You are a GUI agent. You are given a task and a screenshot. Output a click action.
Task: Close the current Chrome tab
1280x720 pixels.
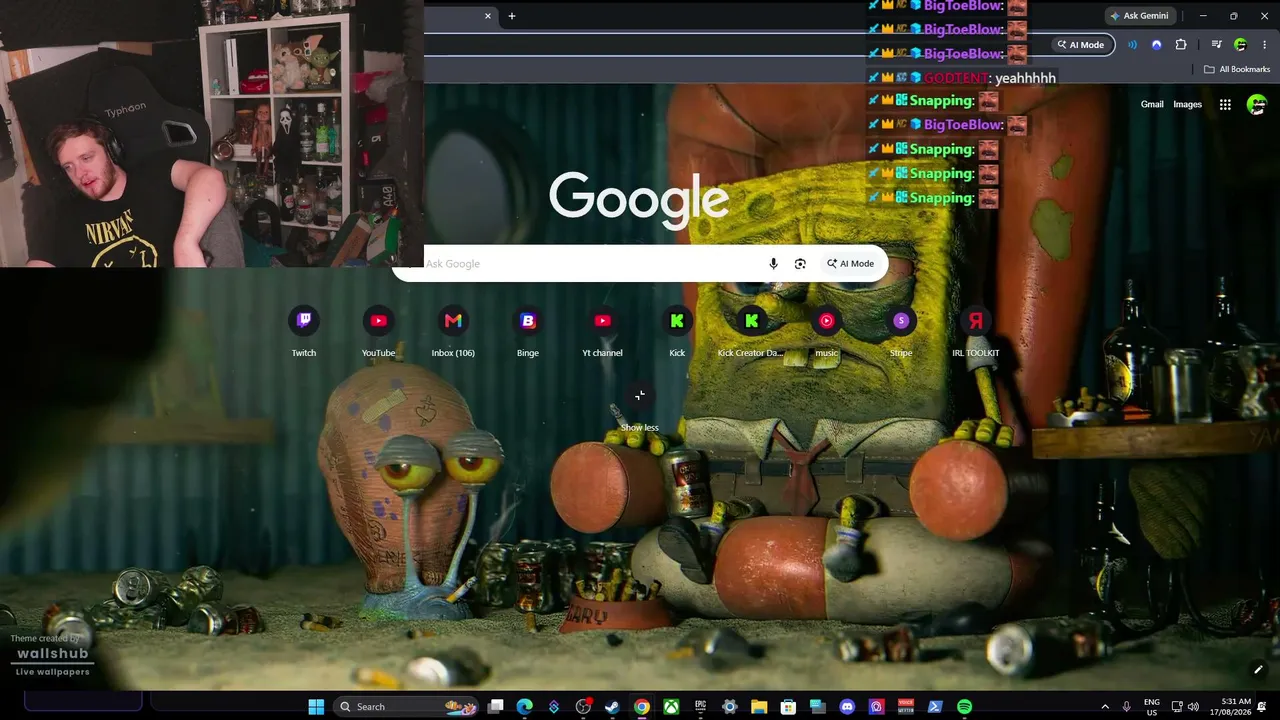pos(488,16)
